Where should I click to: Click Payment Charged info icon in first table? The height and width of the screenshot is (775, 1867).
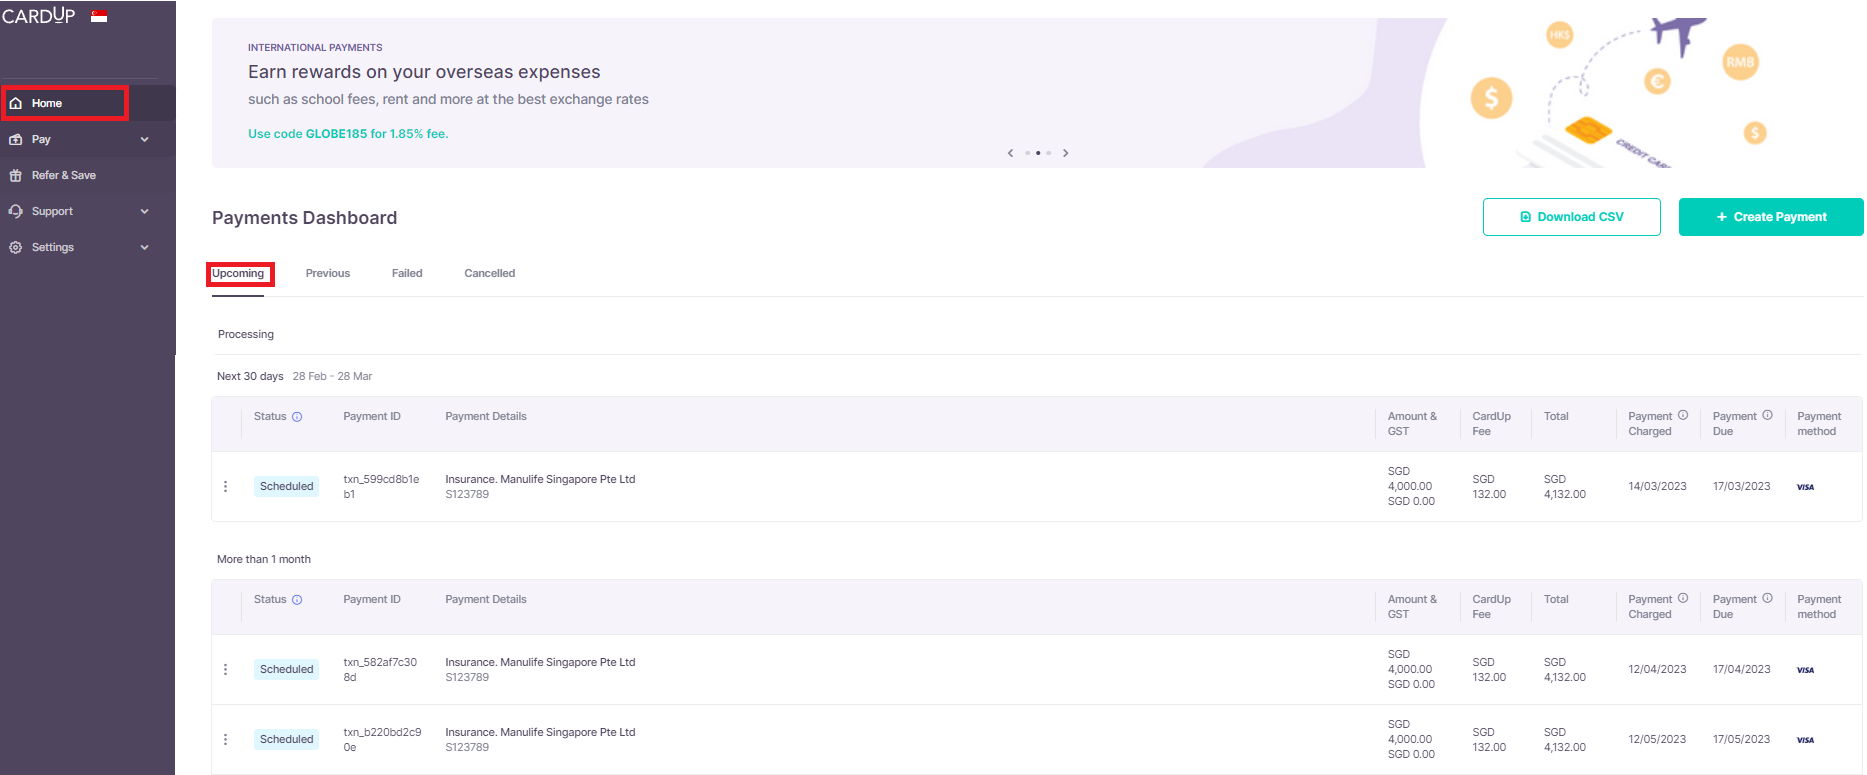1683,415
